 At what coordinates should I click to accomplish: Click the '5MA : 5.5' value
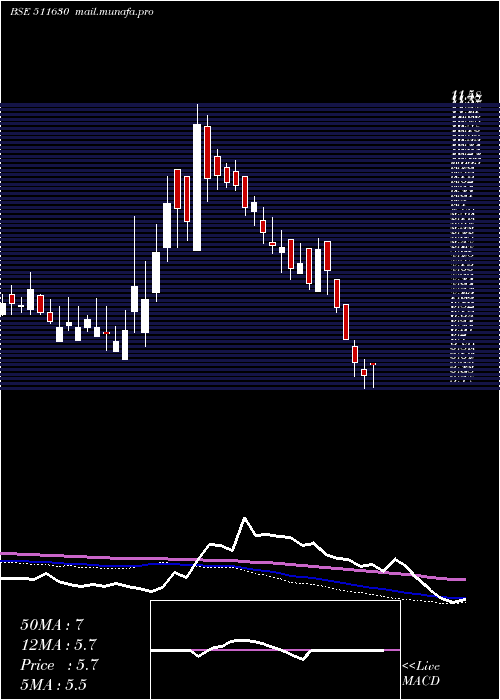click(x=54, y=685)
